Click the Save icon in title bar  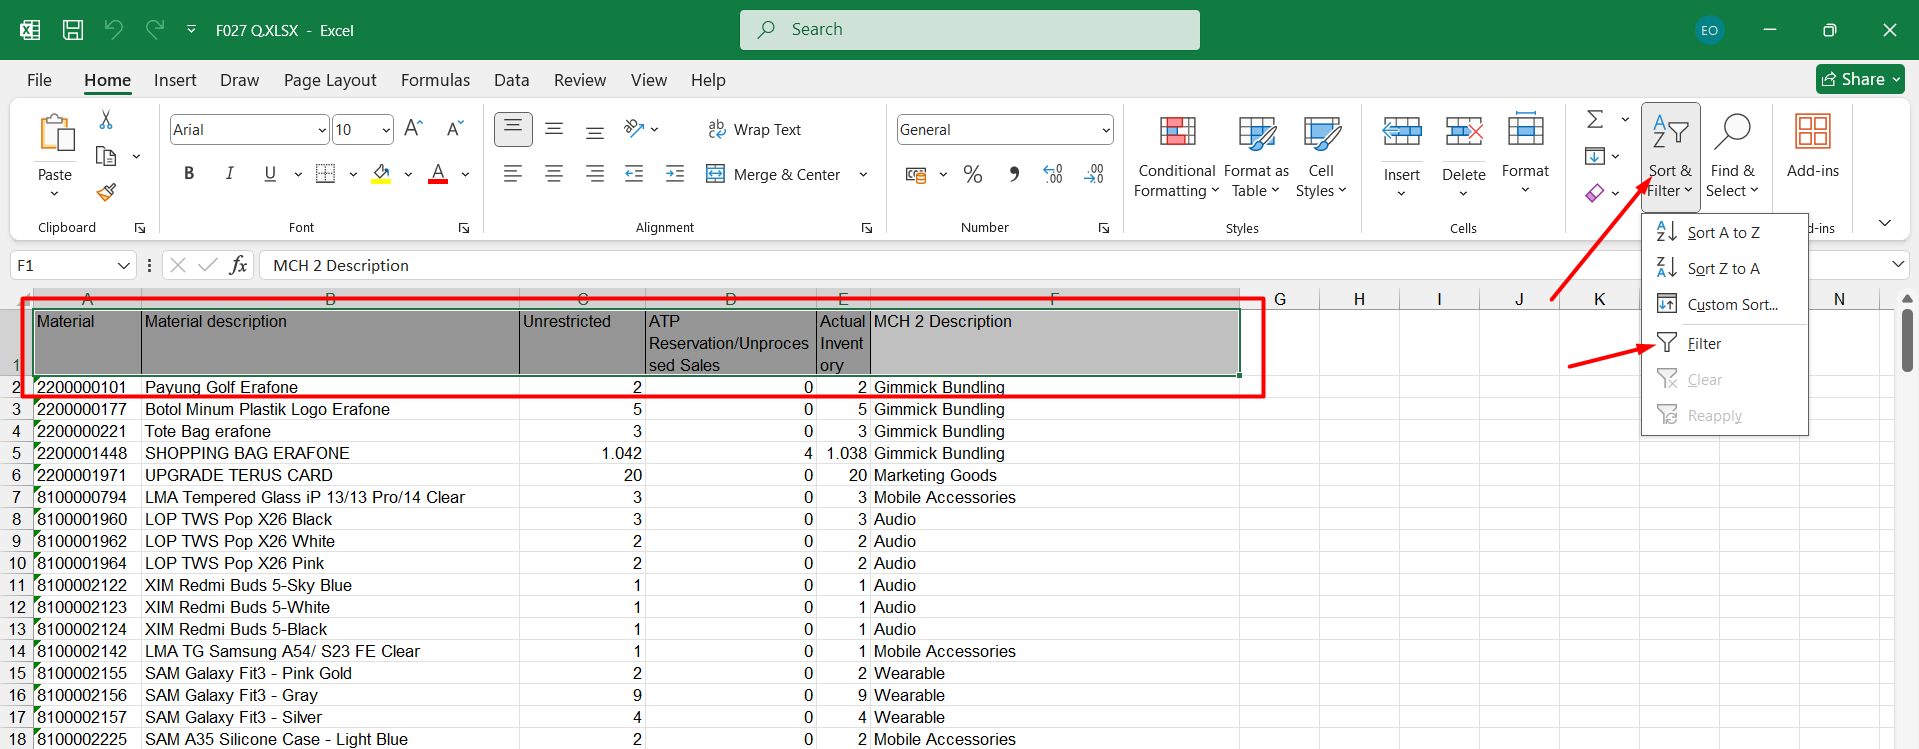point(73,30)
